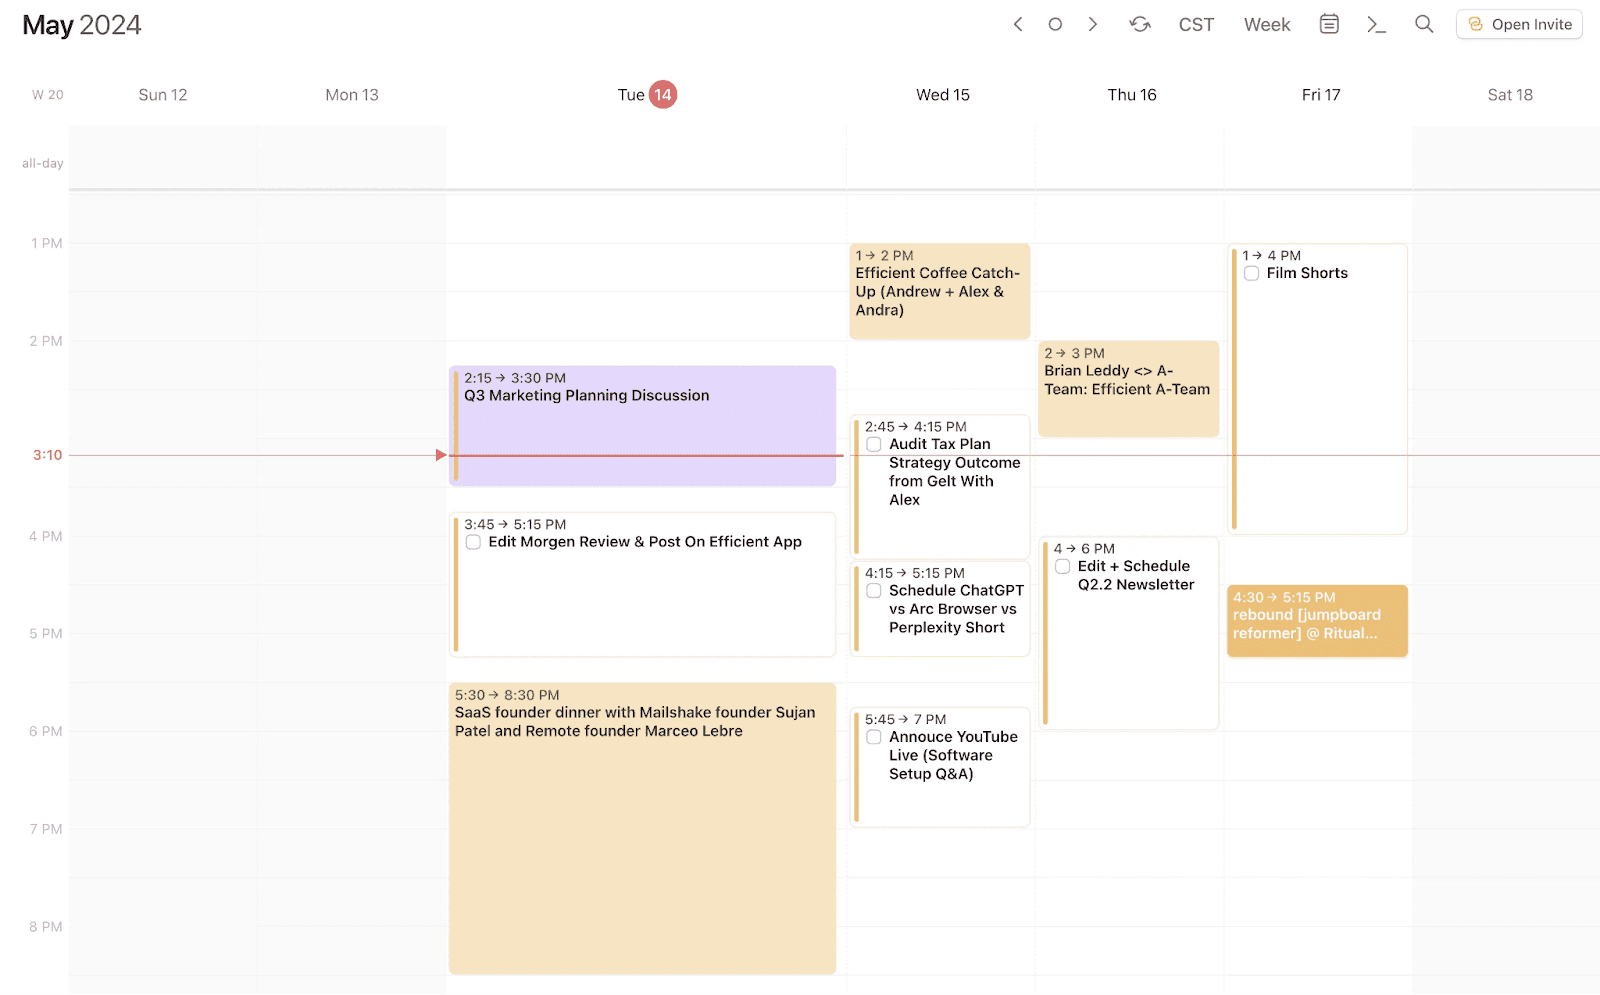
Task: Check the Audit Tax Plan Strategy checkbox
Action: click(x=874, y=444)
